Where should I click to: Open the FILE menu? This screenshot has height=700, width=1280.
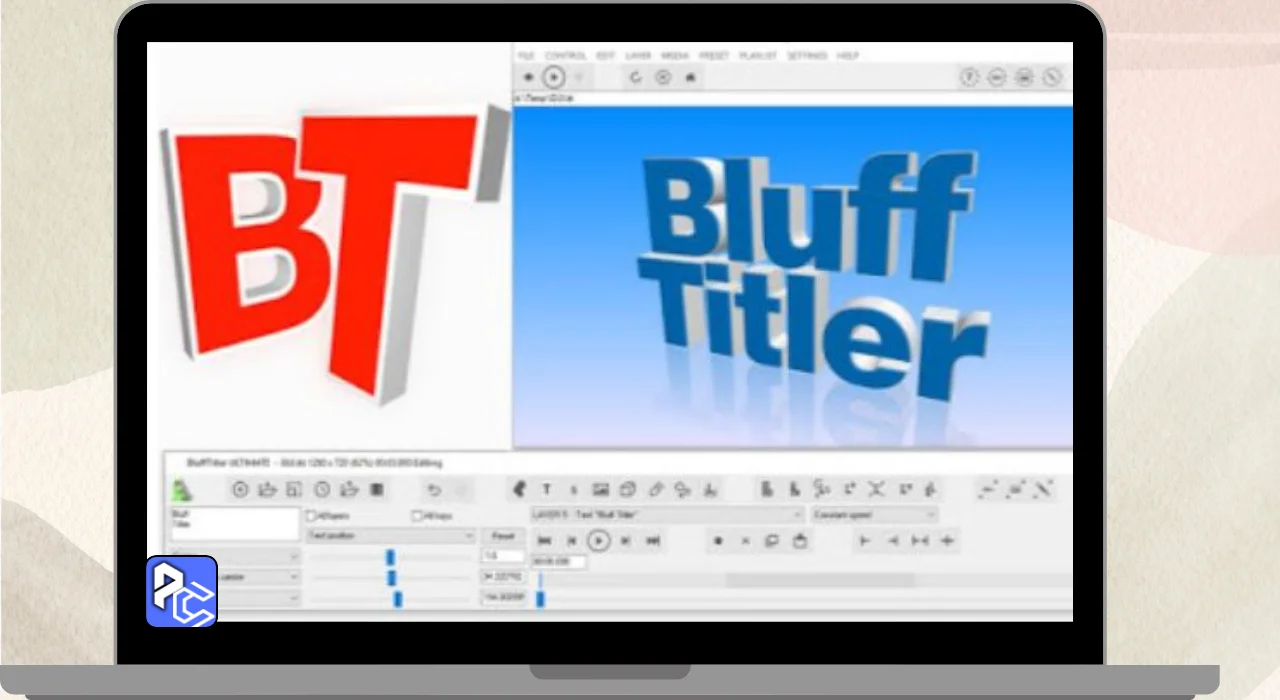point(526,56)
